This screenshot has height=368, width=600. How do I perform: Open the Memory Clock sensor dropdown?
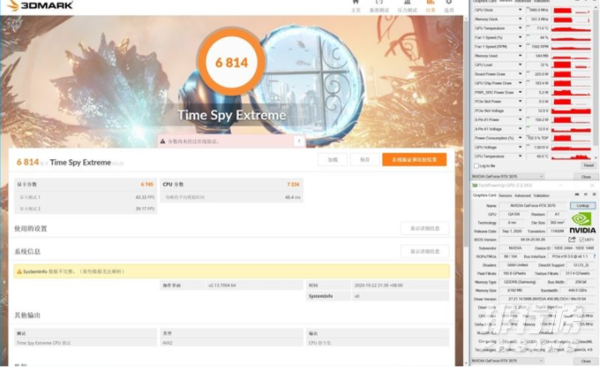coord(520,19)
